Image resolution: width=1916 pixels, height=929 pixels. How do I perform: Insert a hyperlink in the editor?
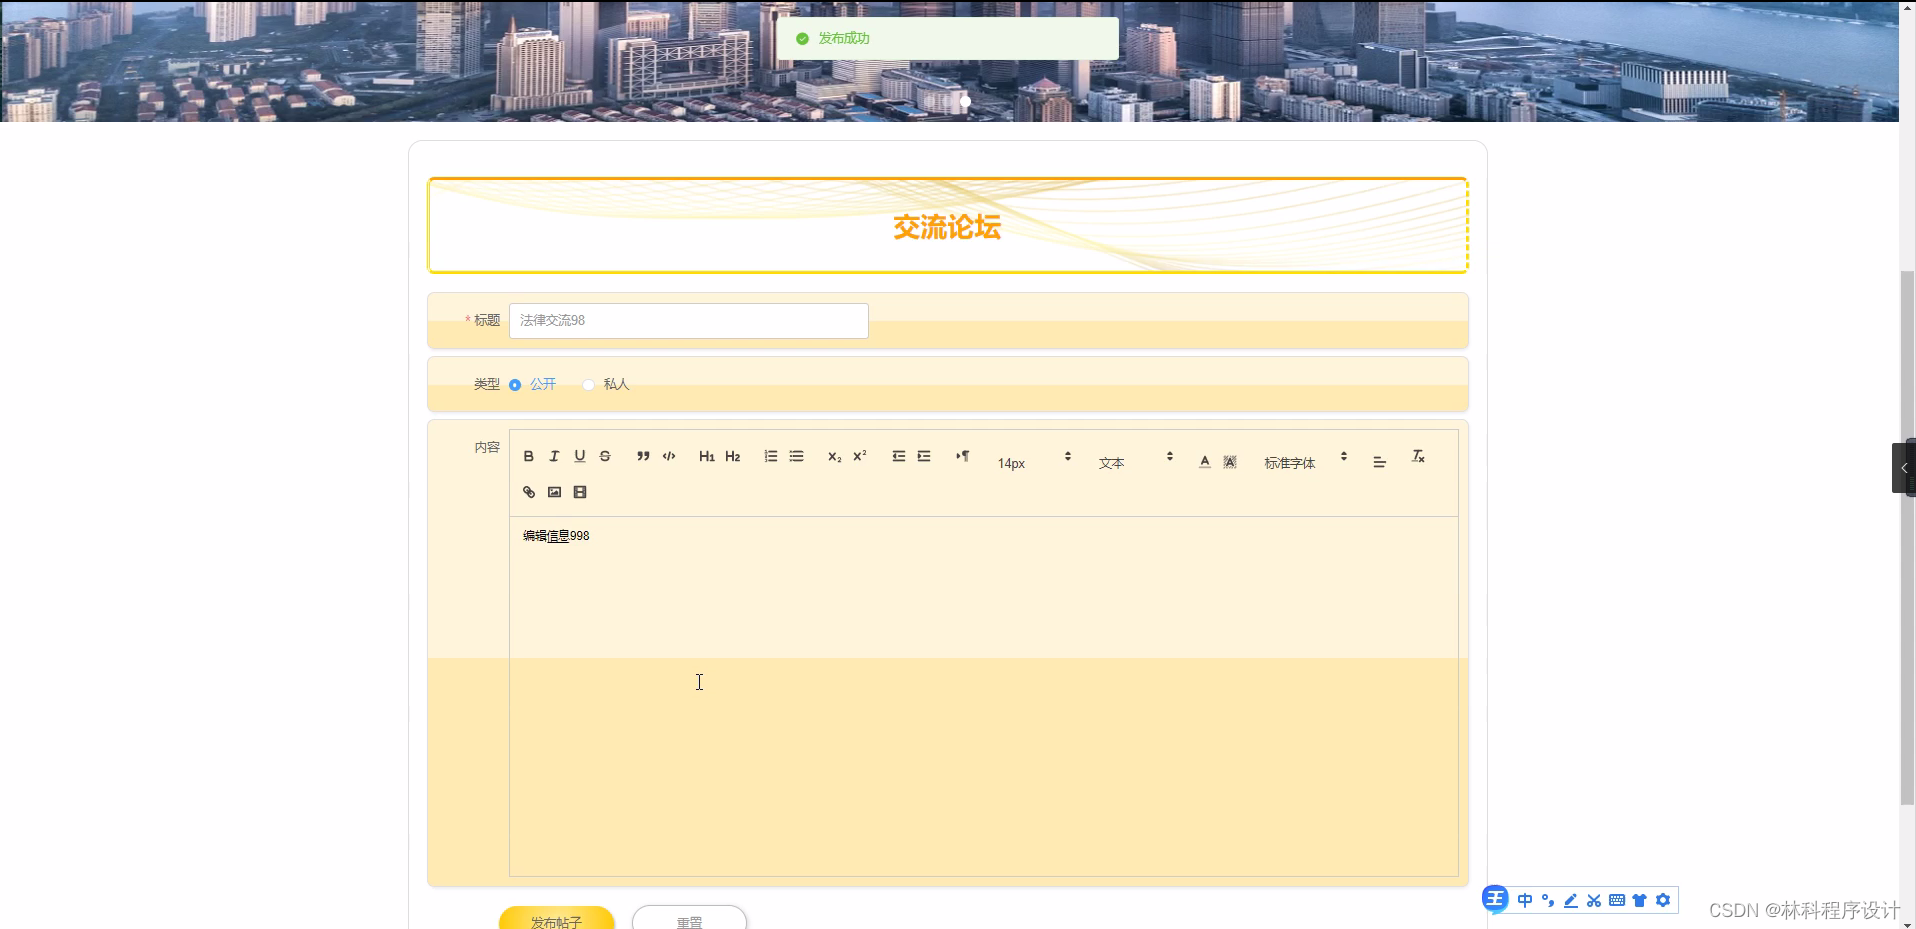click(528, 491)
